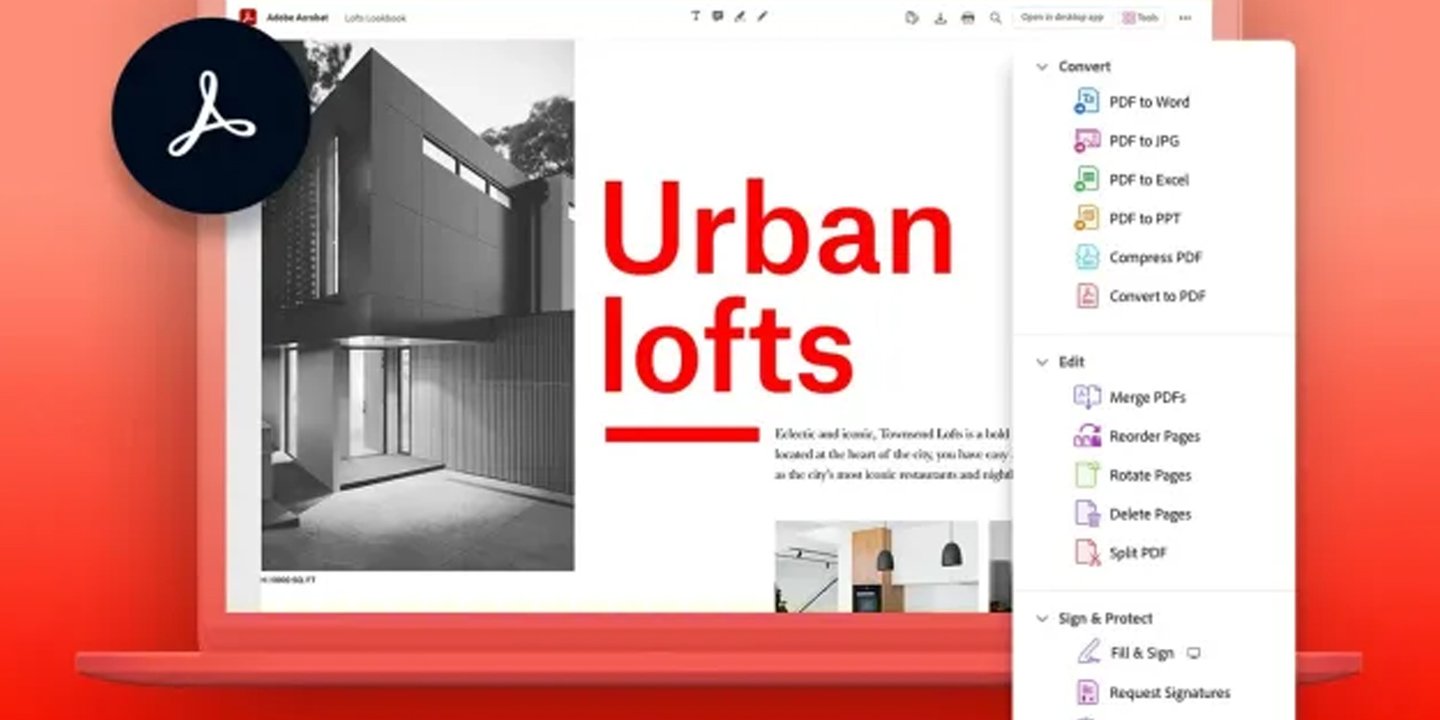Collapse the Sign & Protect section
1440x720 pixels.
point(1041,619)
